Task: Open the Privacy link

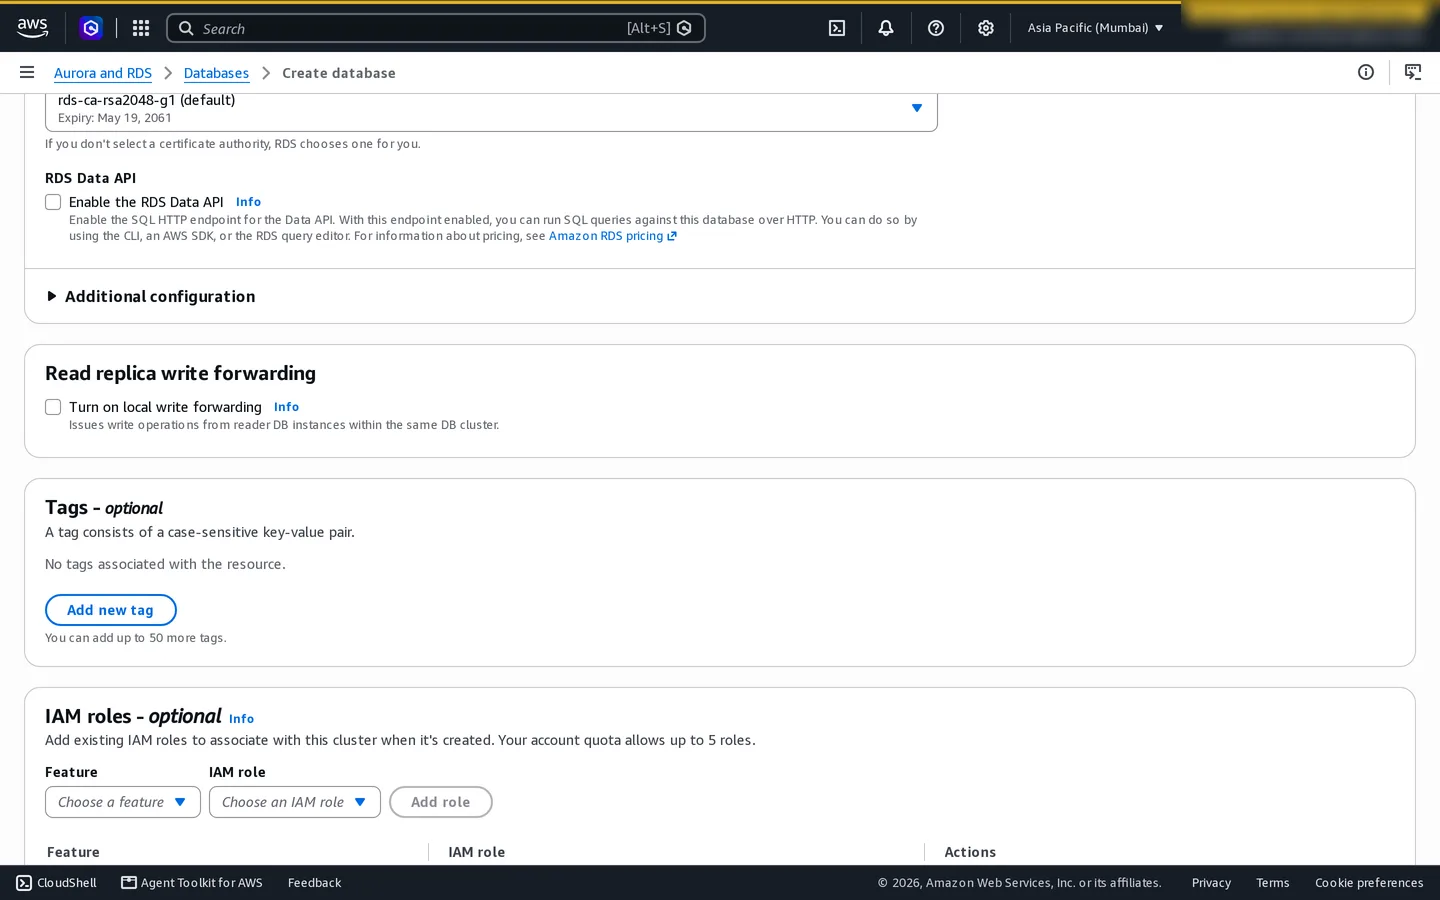Action: [1211, 883]
